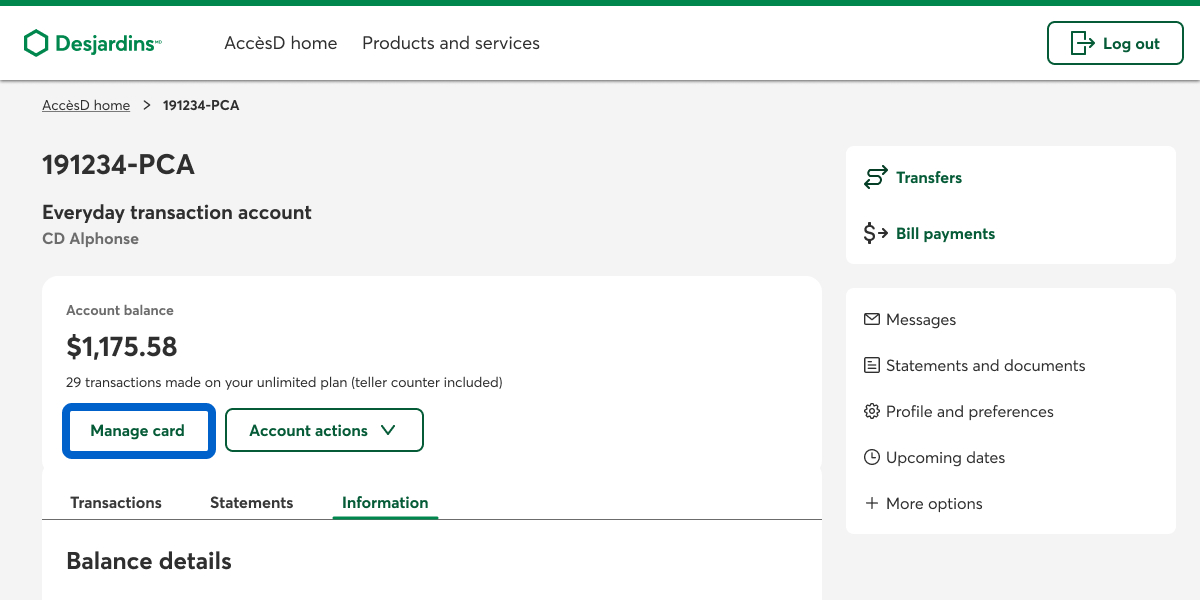Click the Manage card button
The image size is (1200, 600).
click(138, 430)
